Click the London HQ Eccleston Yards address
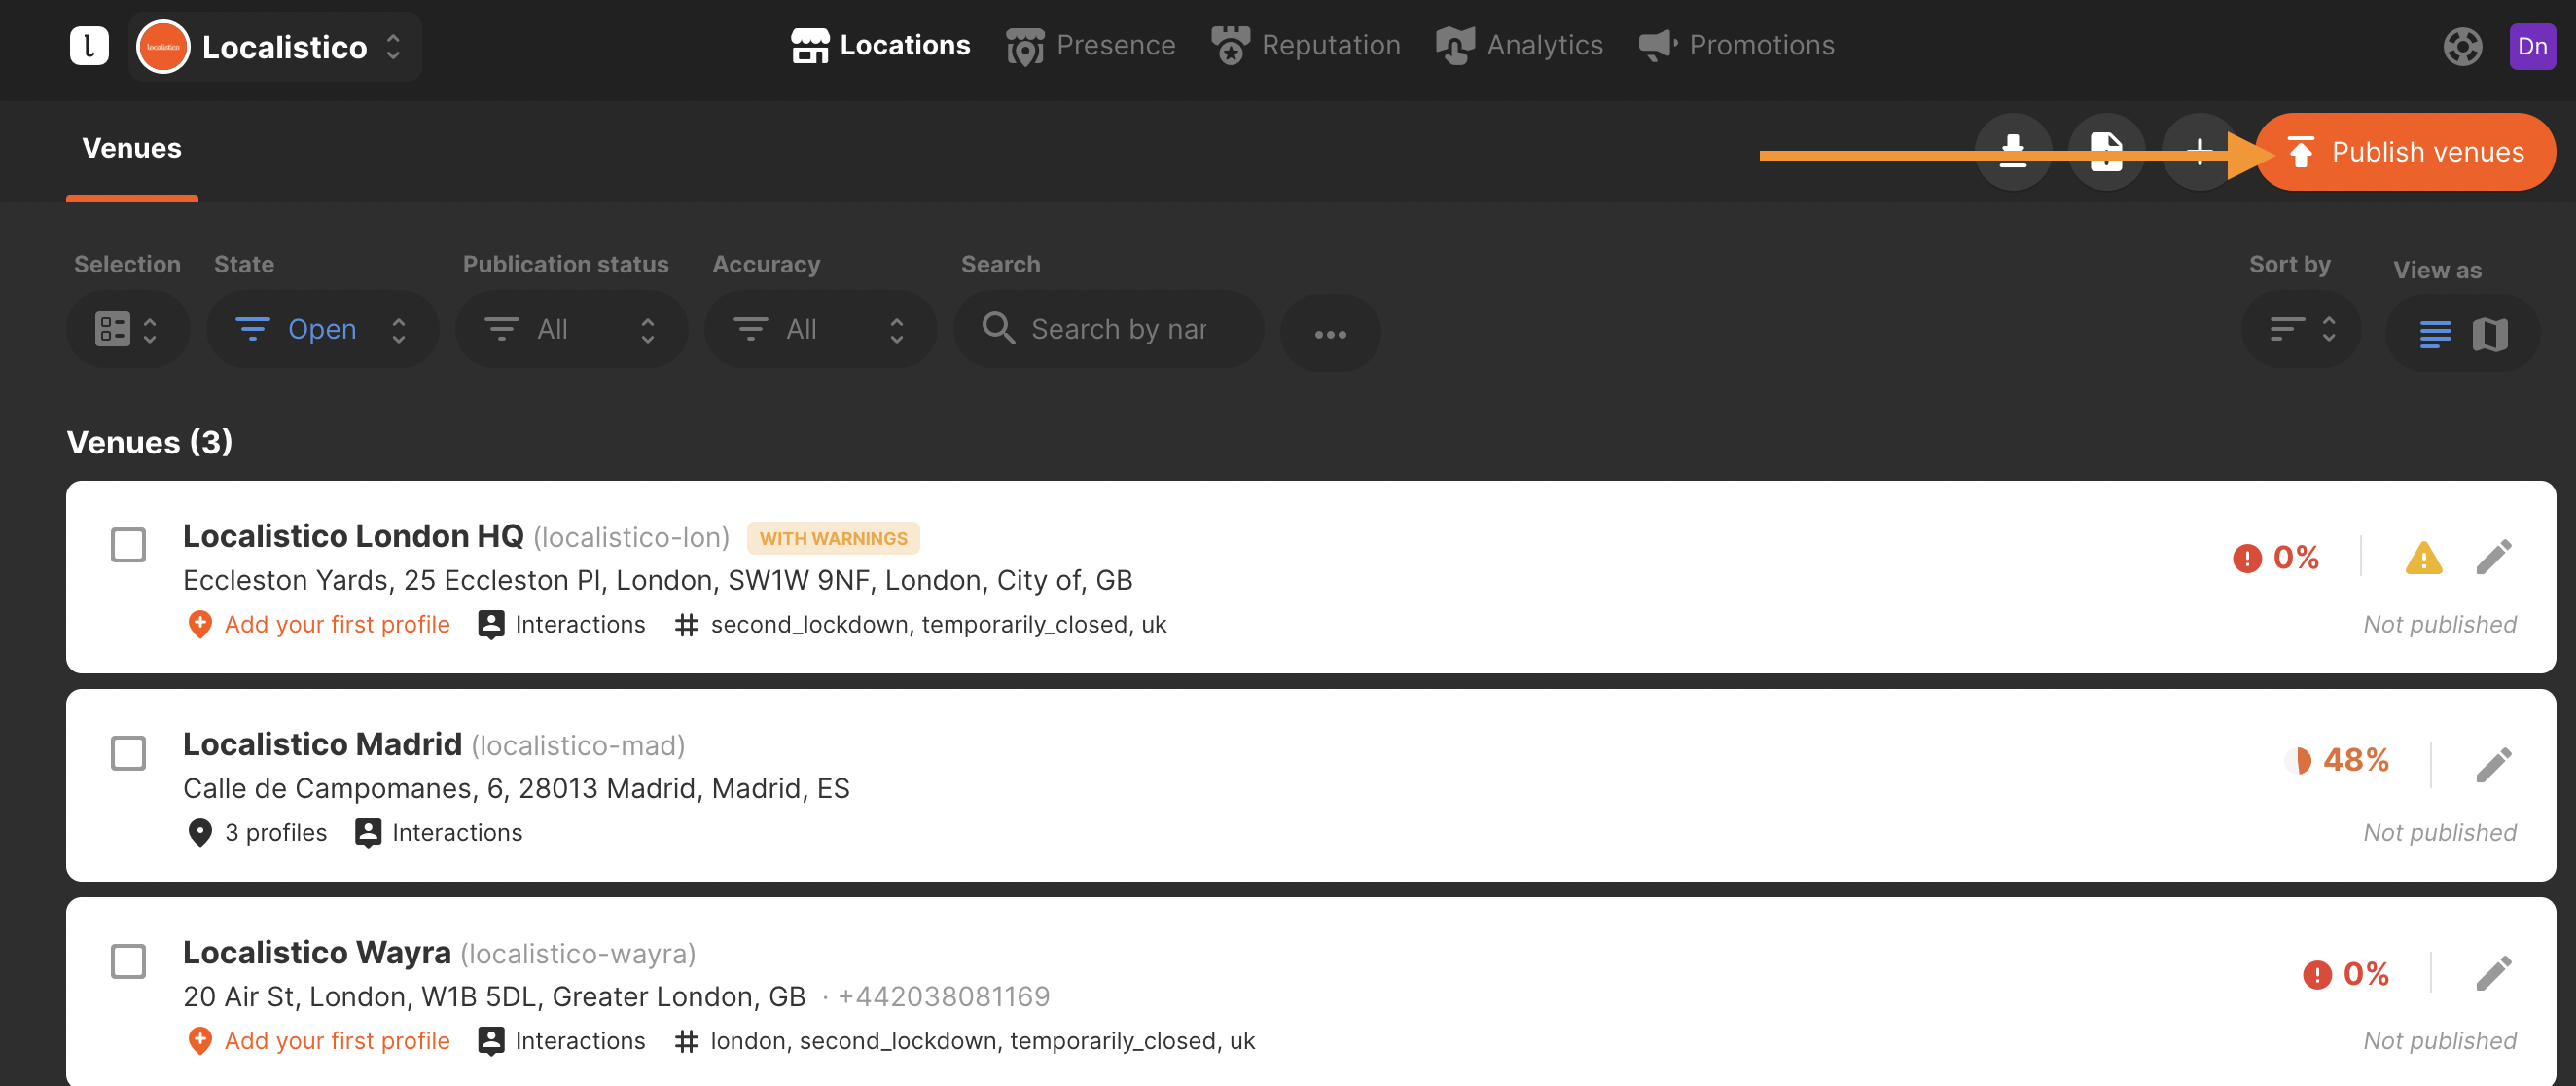 point(658,580)
